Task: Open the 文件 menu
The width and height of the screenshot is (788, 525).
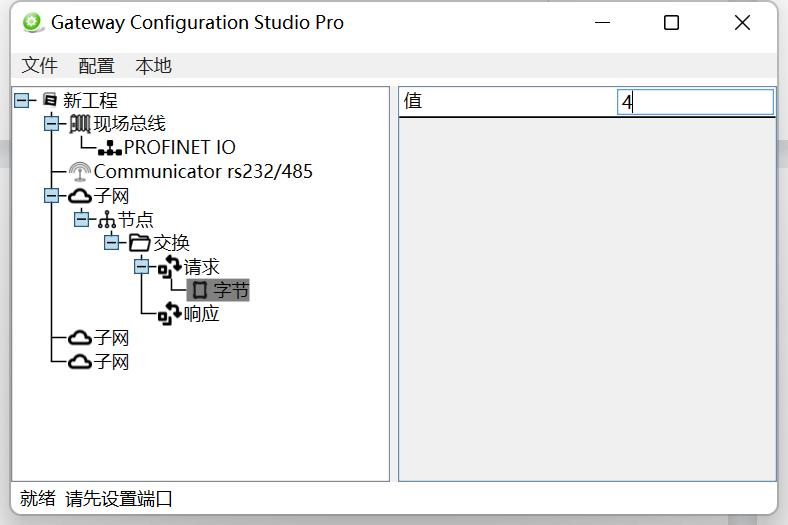Action: pyautogui.click(x=40, y=66)
